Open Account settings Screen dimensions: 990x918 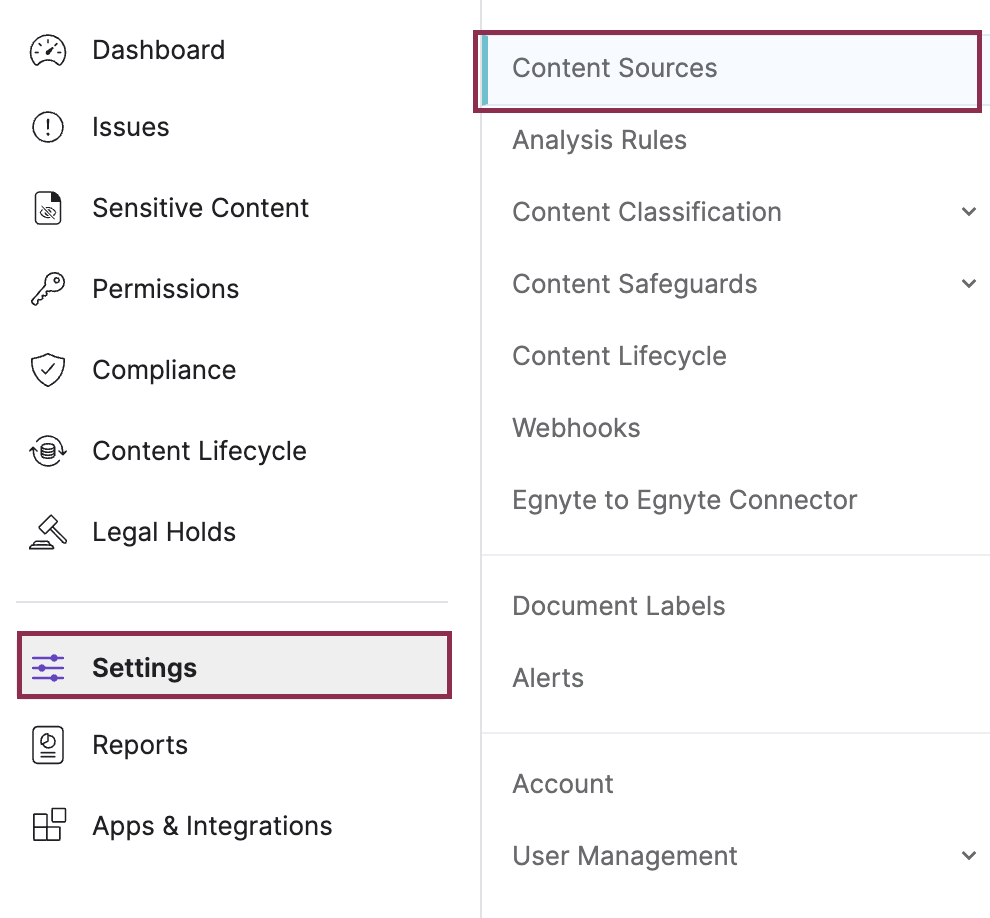(x=563, y=784)
